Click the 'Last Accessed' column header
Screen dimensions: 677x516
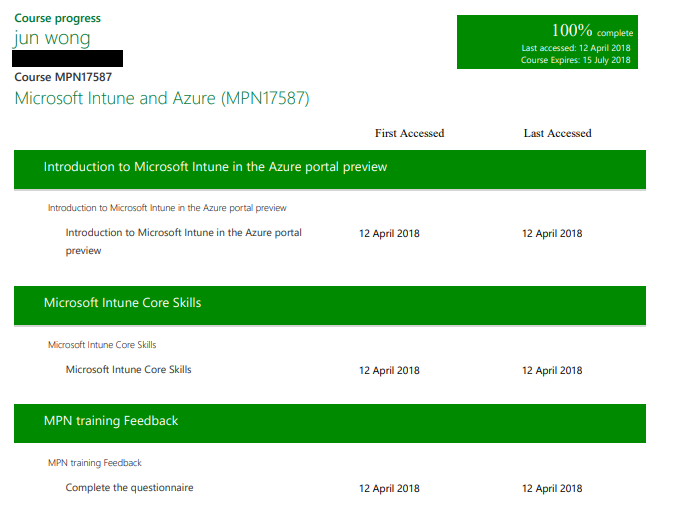(x=557, y=133)
